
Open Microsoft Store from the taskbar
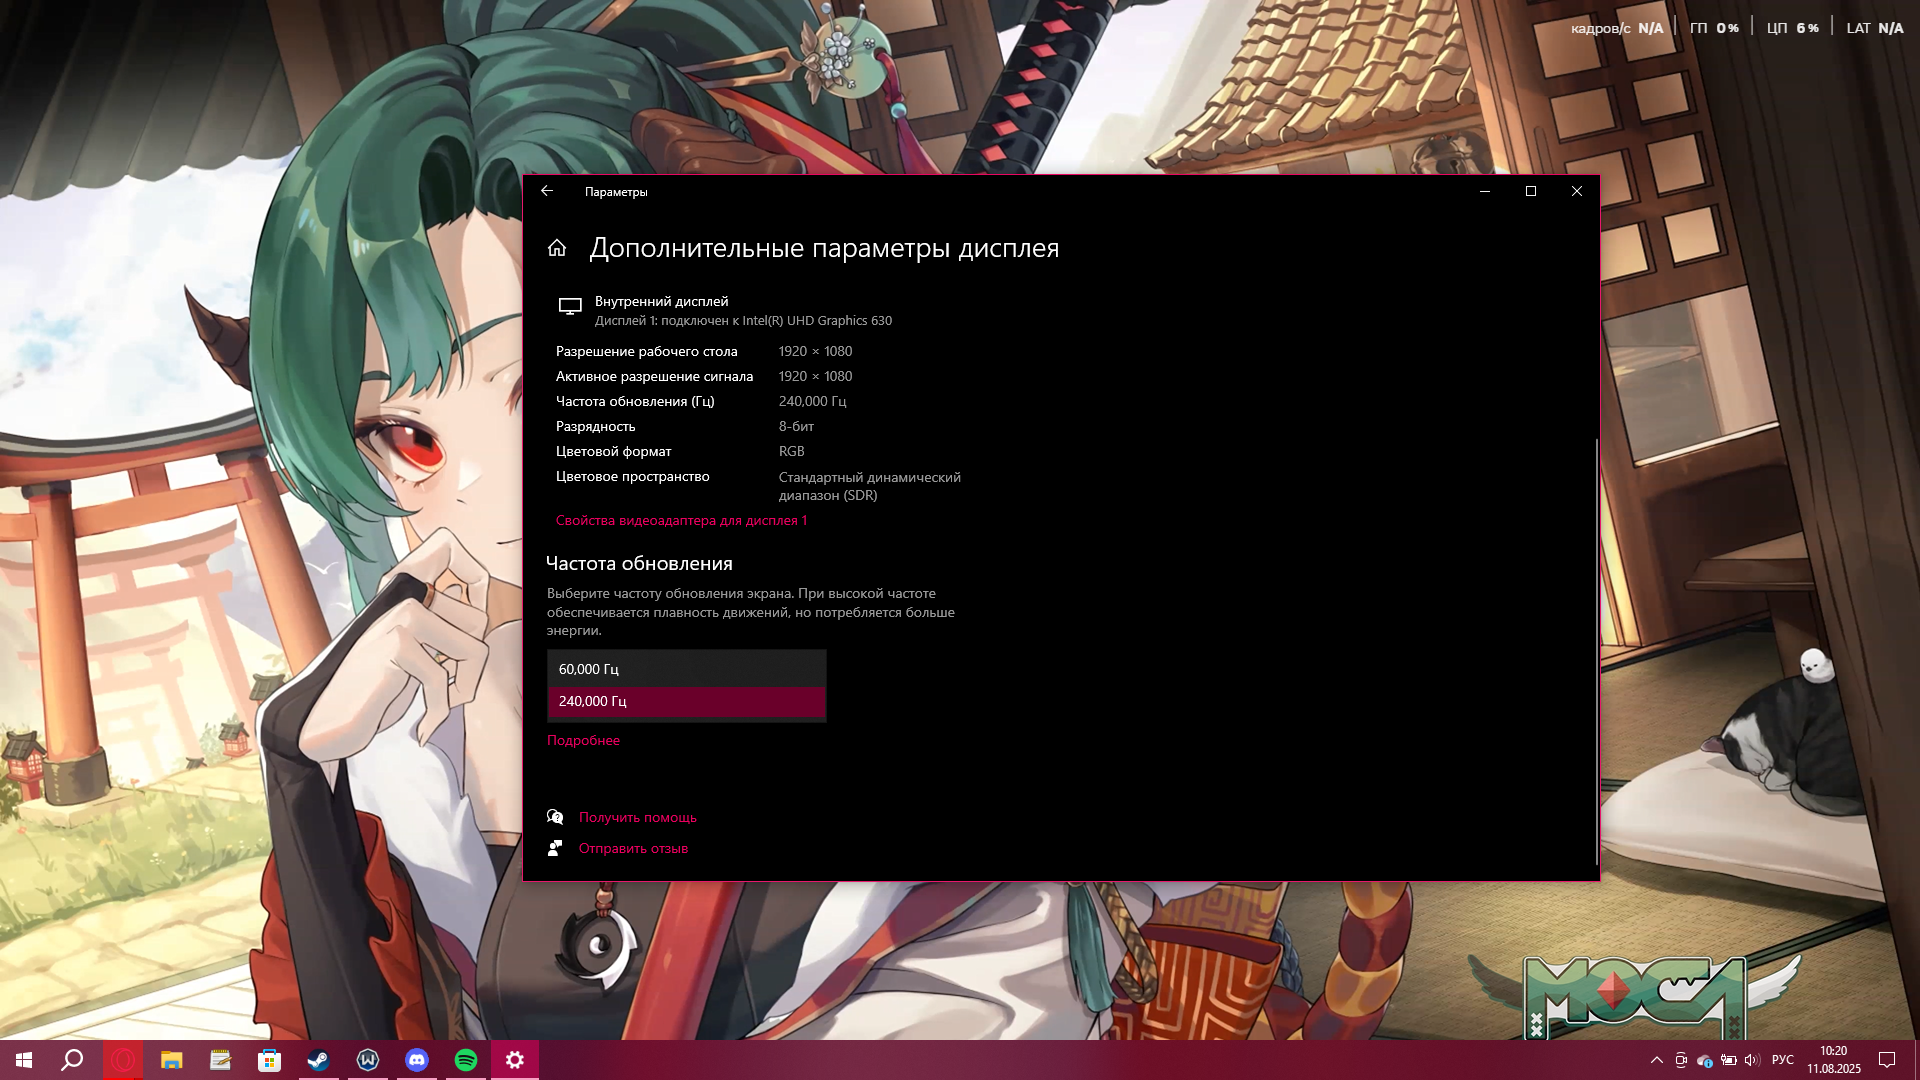point(269,1060)
